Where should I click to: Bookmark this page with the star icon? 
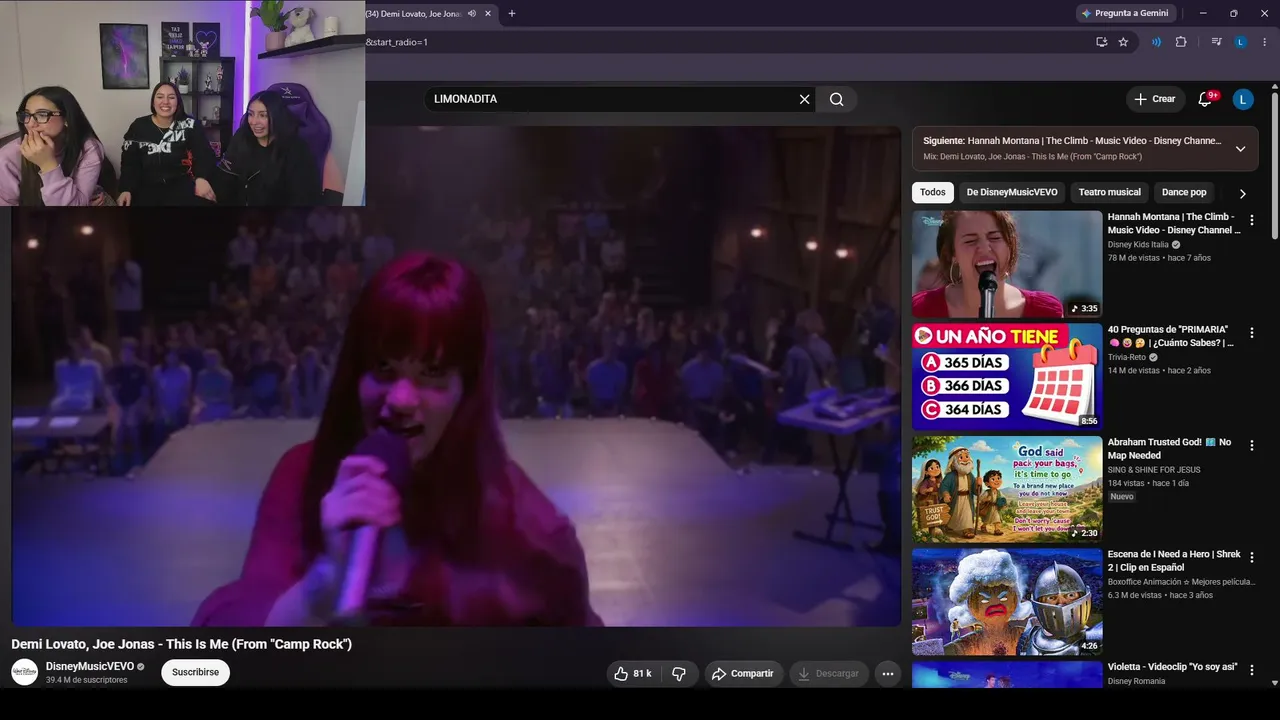(x=1123, y=42)
